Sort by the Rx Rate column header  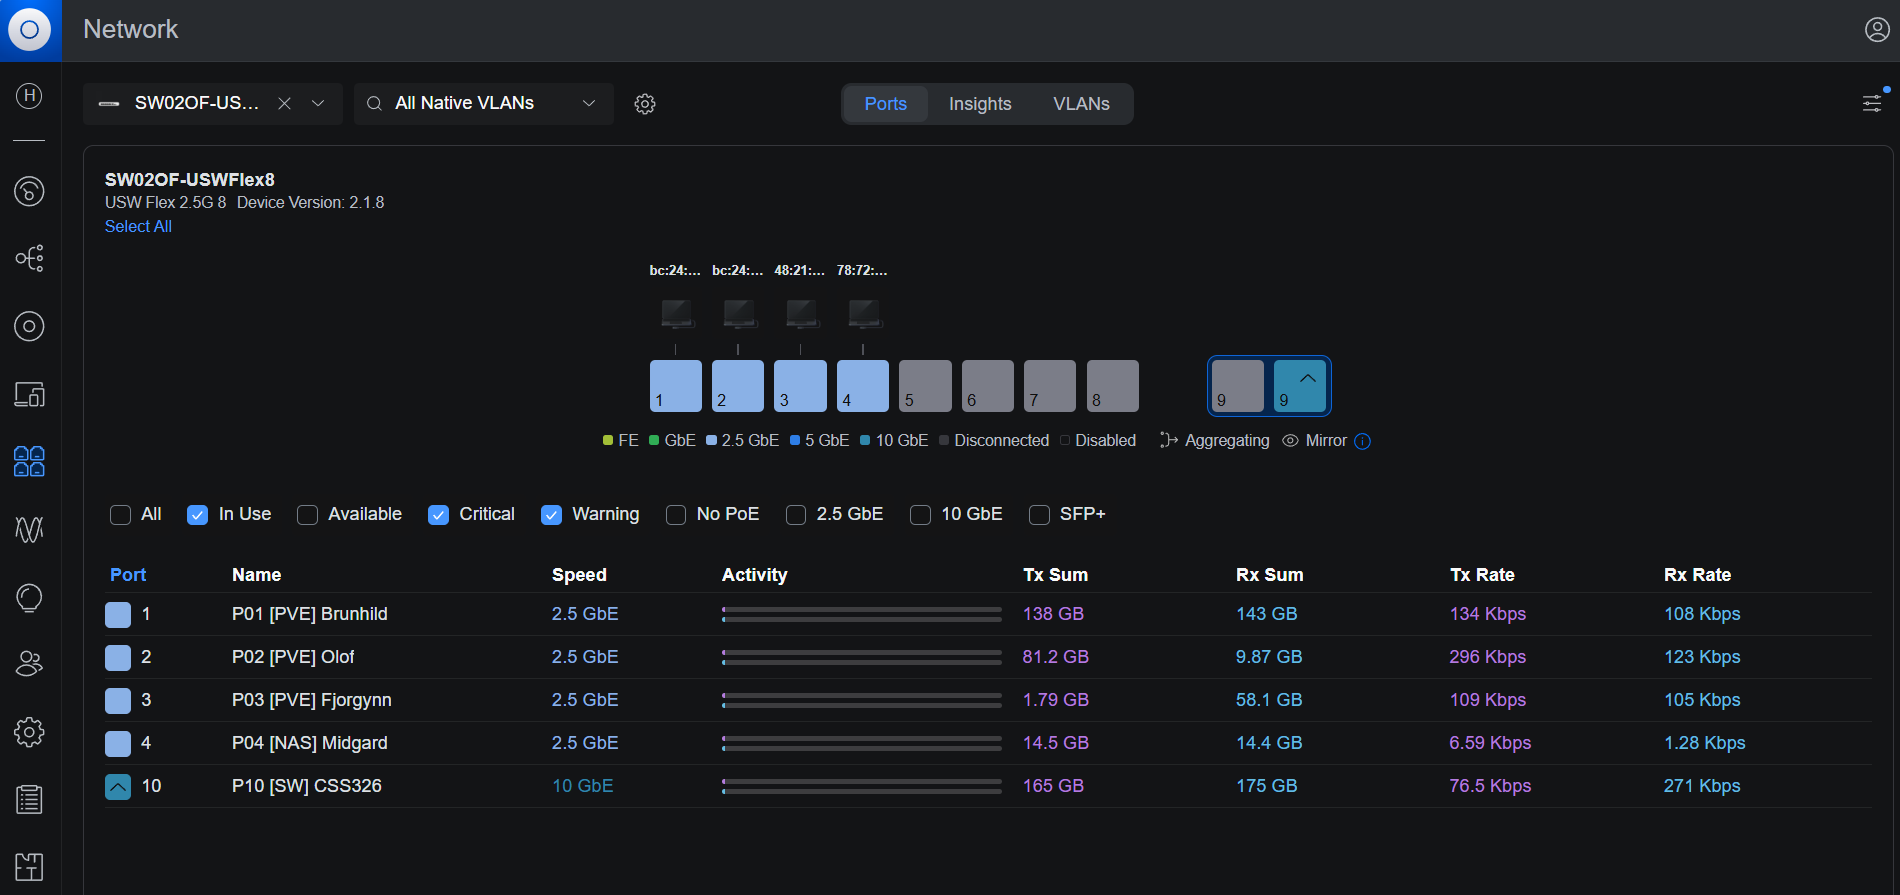pyautogui.click(x=1697, y=575)
